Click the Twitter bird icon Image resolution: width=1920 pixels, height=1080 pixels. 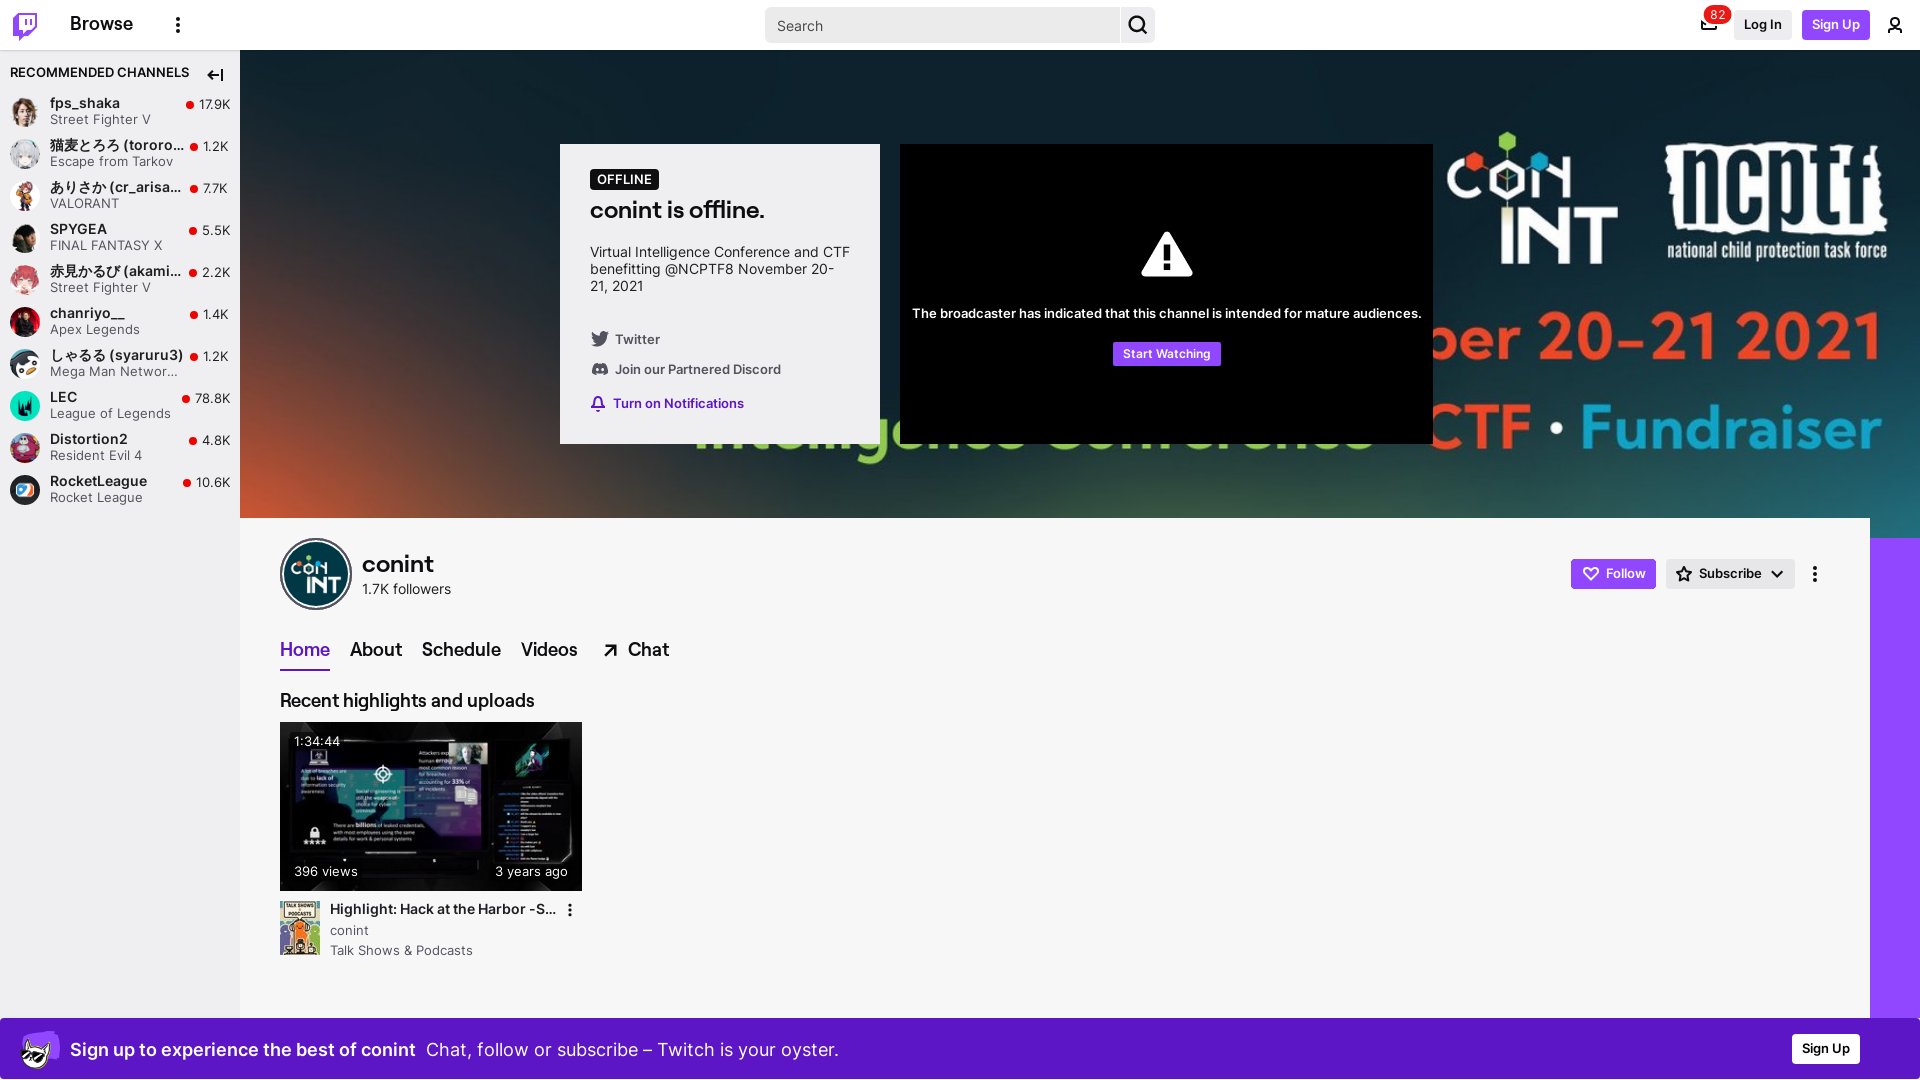pyautogui.click(x=599, y=339)
